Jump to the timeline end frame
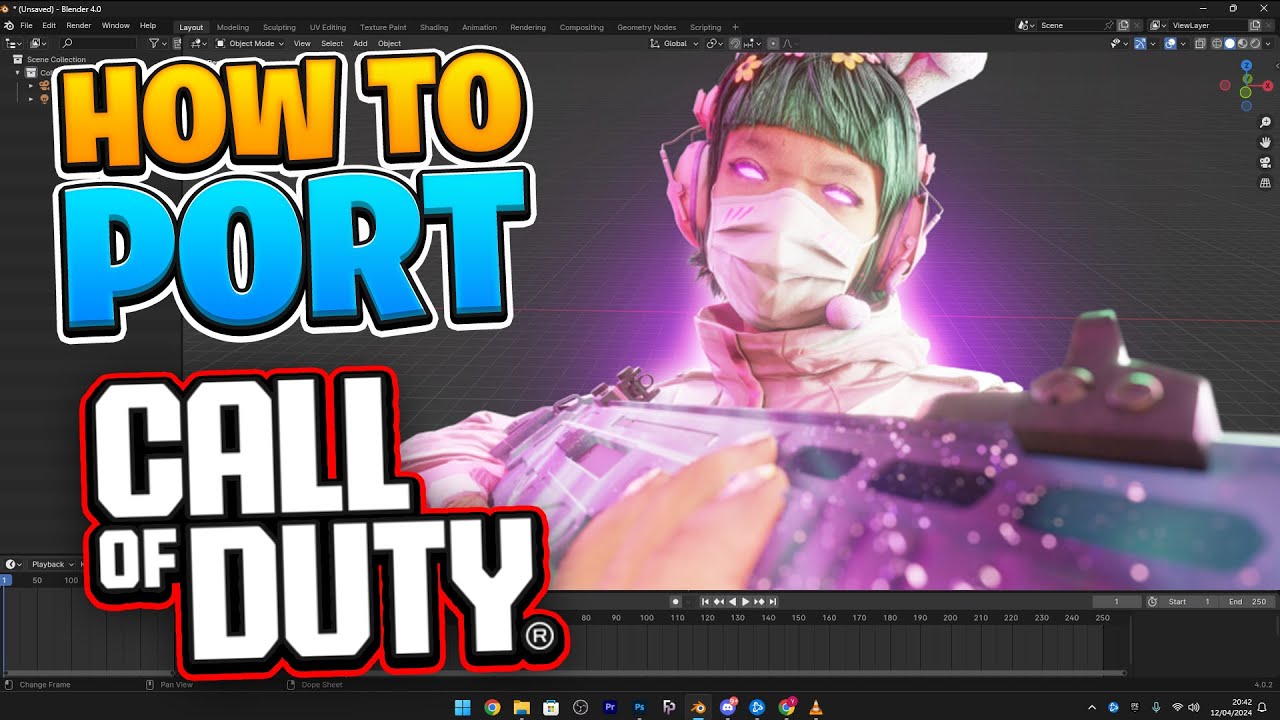1280x720 pixels. pyautogui.click(x=773, y=601)
